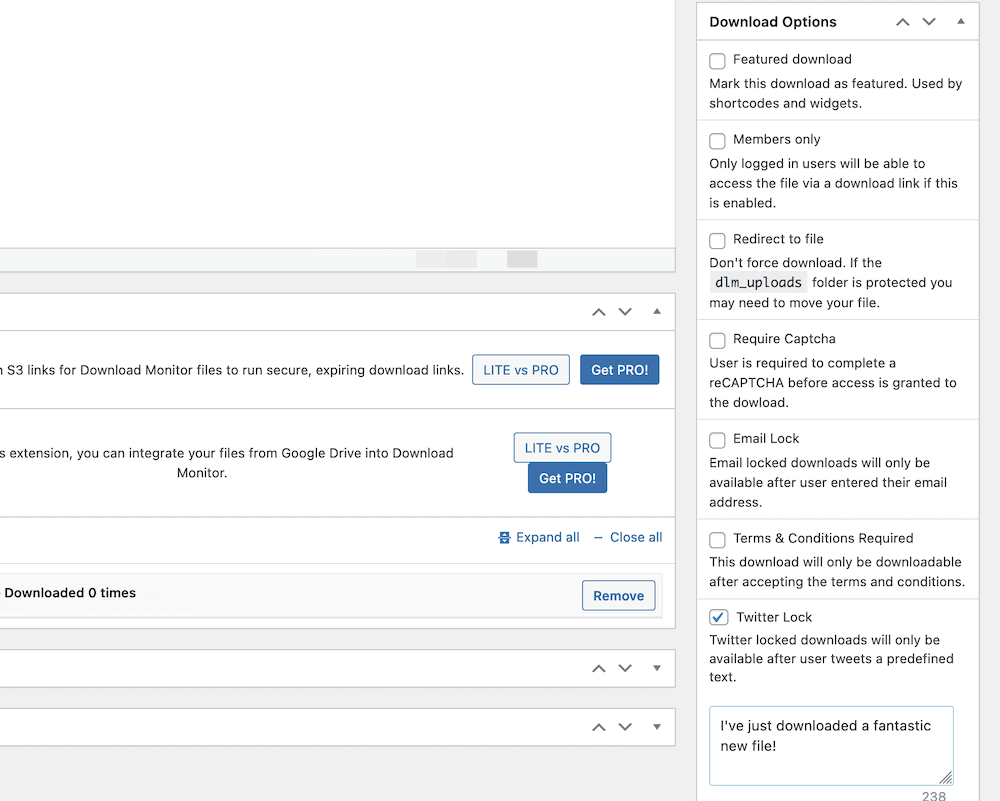Open LITE vs PRO for S3 links

(x=521, y=370)
